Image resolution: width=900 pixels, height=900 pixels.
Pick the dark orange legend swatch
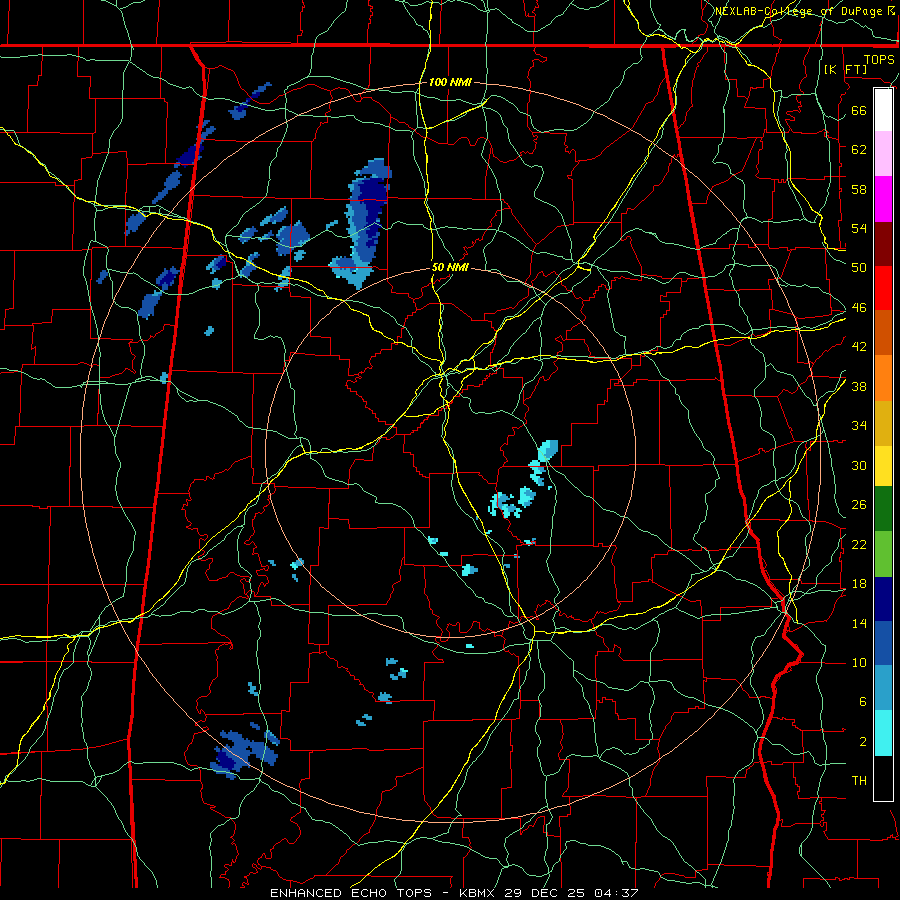click(x=883, y=333)
